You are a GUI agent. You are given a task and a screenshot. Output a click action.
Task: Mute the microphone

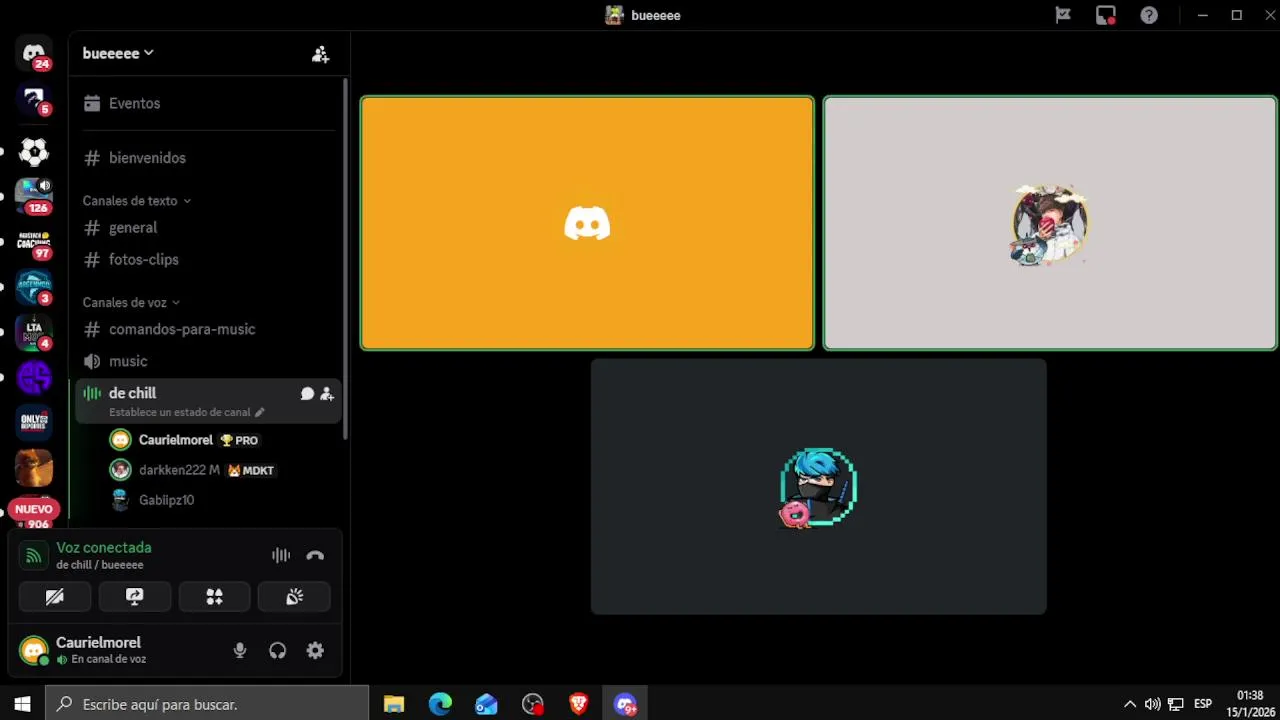click(240, 651)
